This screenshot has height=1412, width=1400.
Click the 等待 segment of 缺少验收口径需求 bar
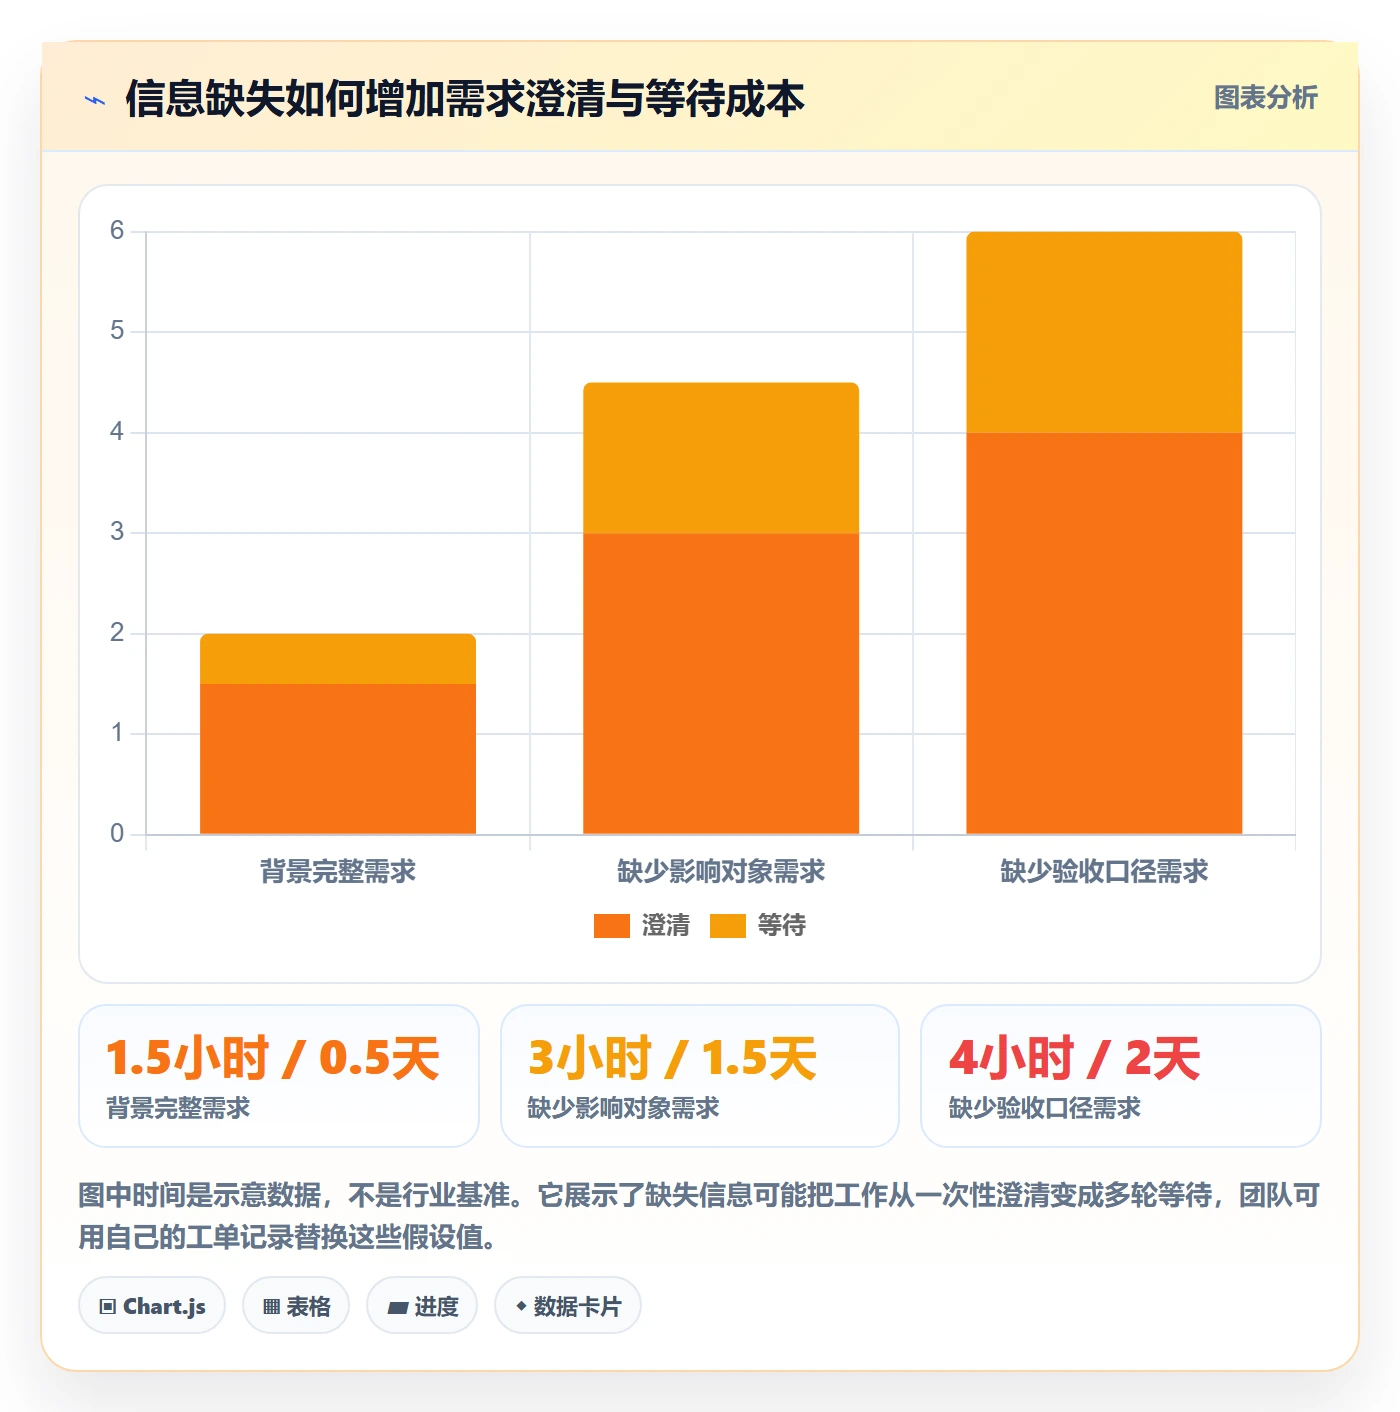click(x=1104, y=332)
